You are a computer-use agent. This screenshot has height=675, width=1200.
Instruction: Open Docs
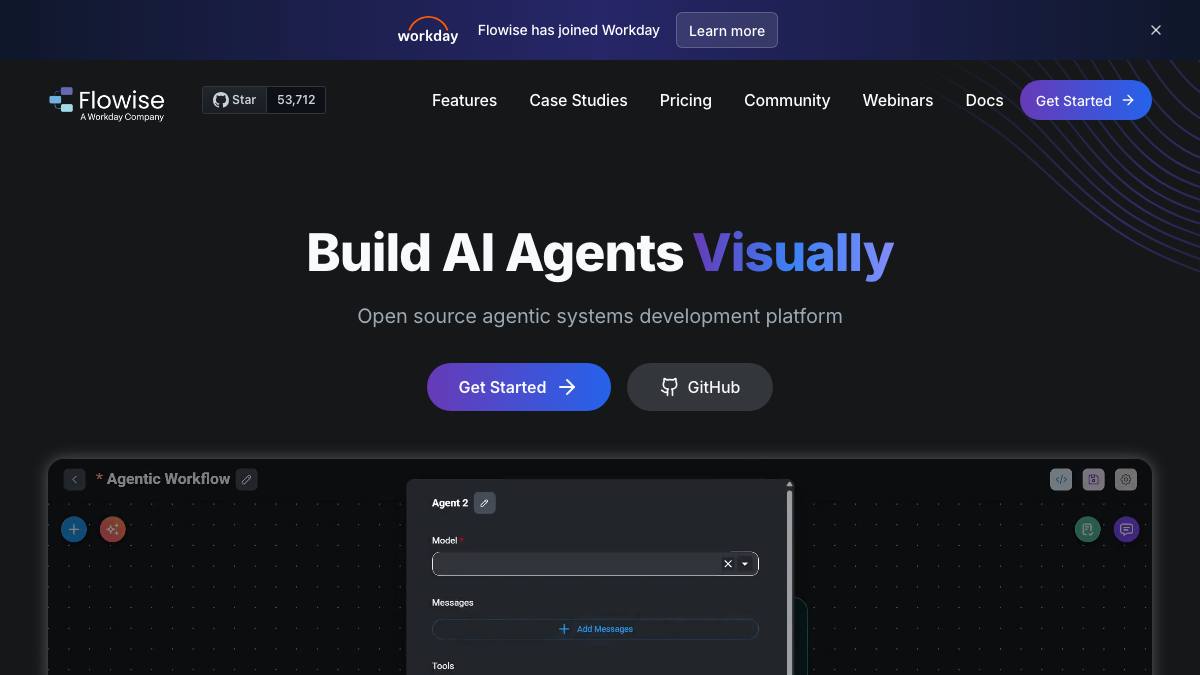pyautogui.click(x=984, y=100)
